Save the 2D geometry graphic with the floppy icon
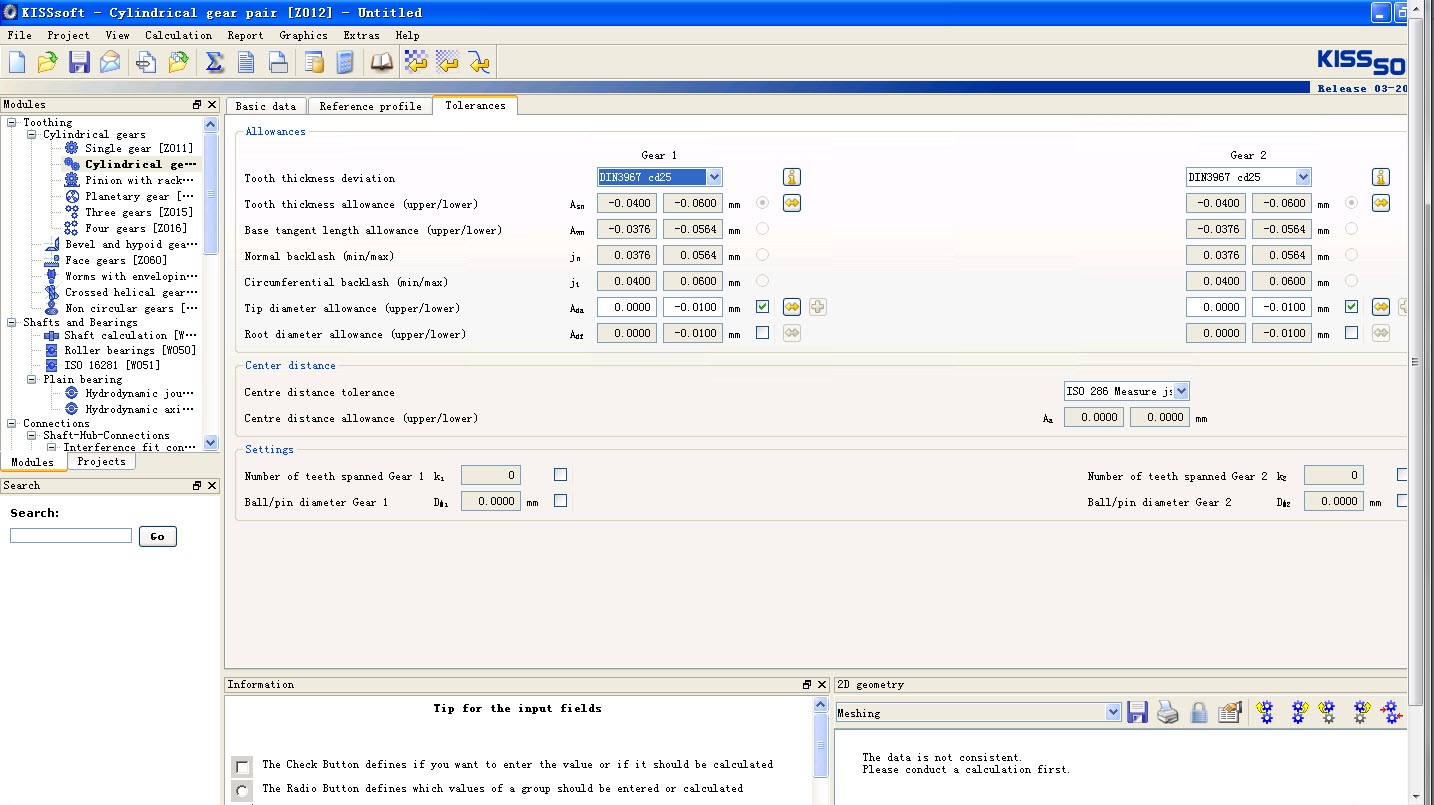Viewport: 1434px width, 805px height. click(1137, 712)
